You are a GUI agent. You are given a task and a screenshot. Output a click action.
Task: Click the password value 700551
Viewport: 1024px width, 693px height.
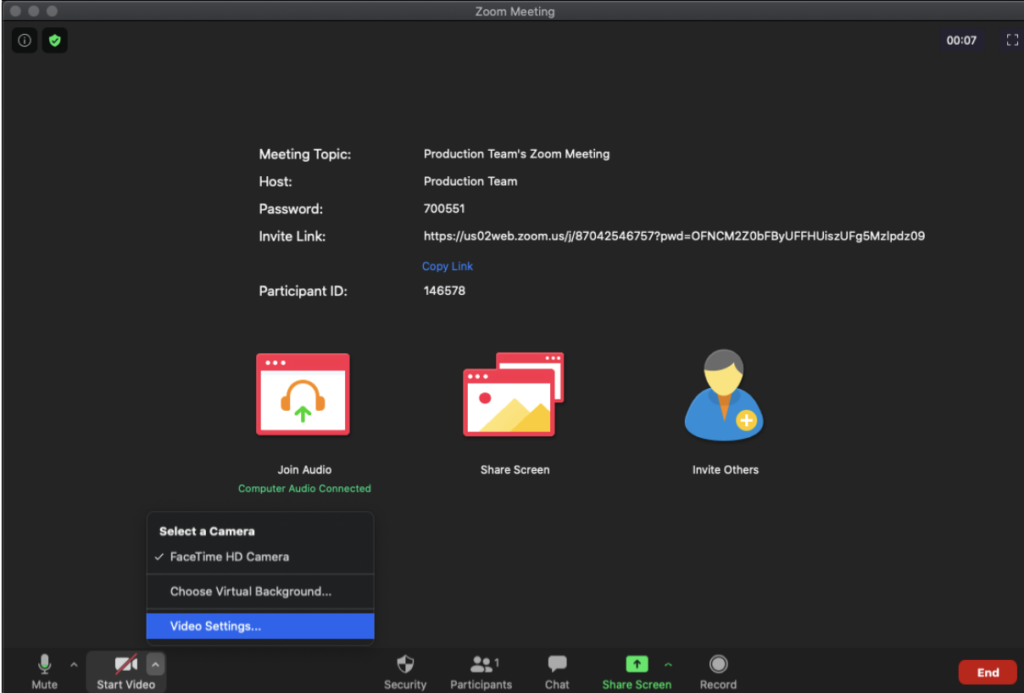(x=444, y=208)
